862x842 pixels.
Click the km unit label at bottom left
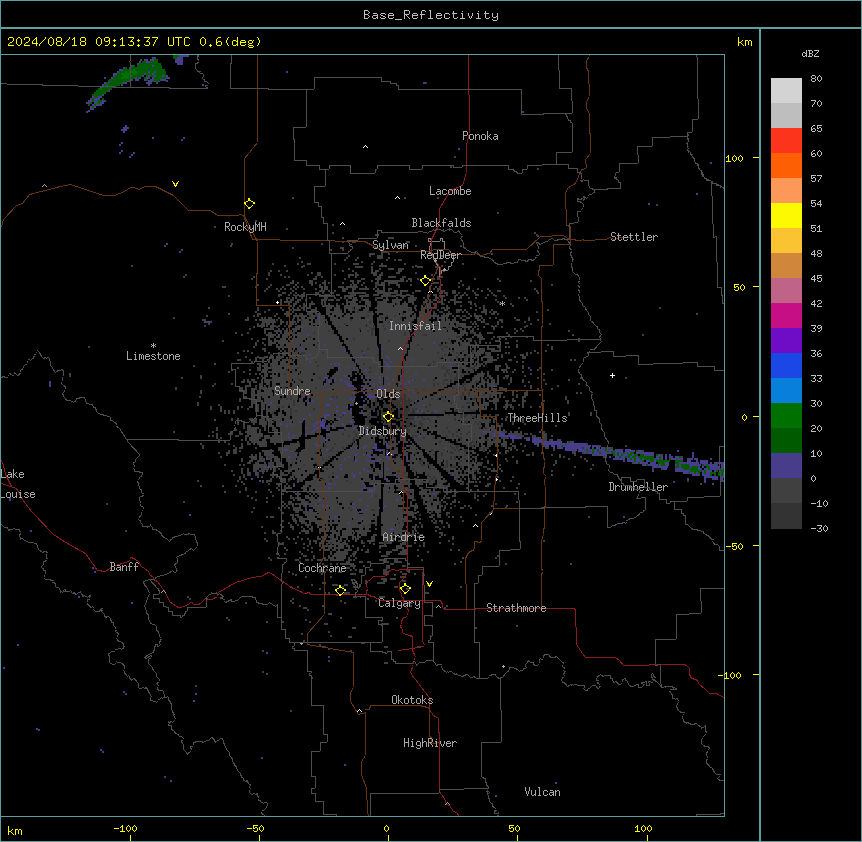(14, 830)
